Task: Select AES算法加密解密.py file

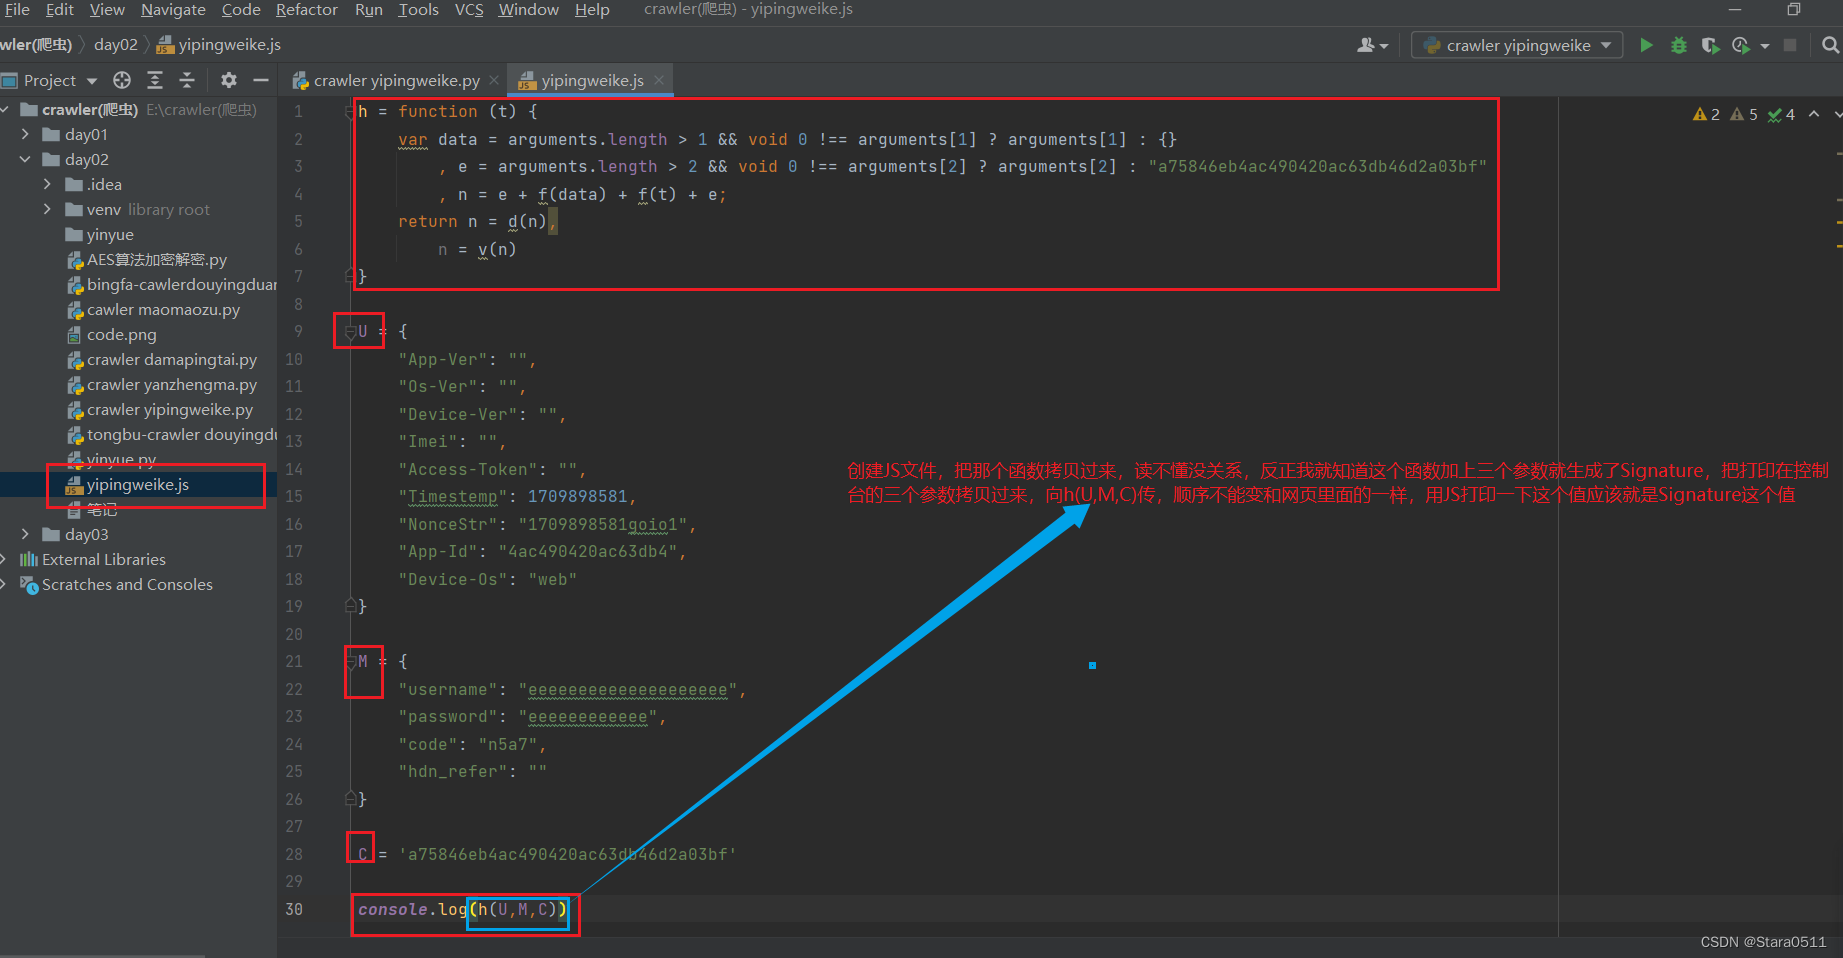Action: coord(156,259)
